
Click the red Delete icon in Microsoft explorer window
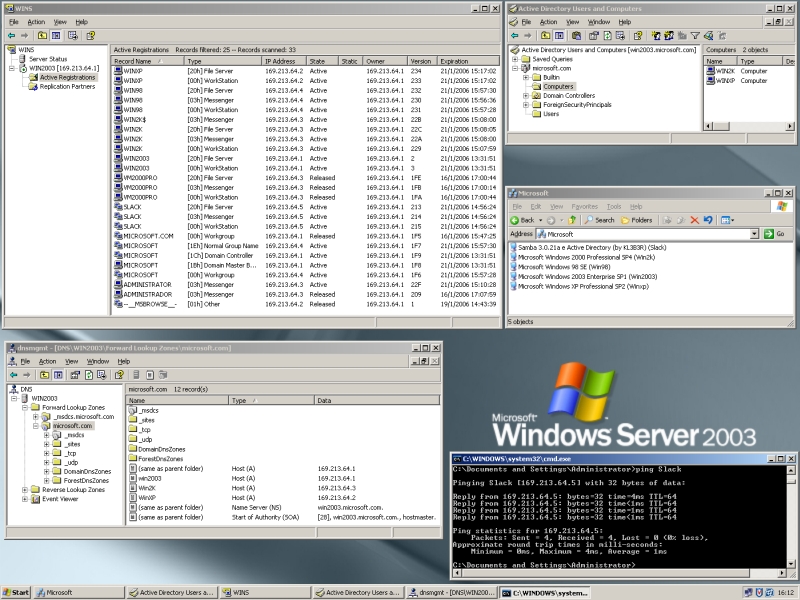tap(694, 220)
